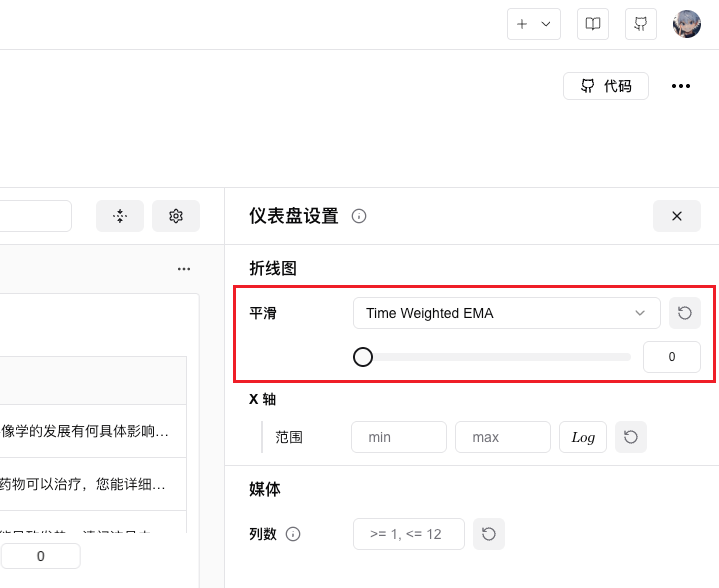Open chart panel ellipsis menu
Image resolution: width=719 pixels, height=588 pixels.
point(184,269)
